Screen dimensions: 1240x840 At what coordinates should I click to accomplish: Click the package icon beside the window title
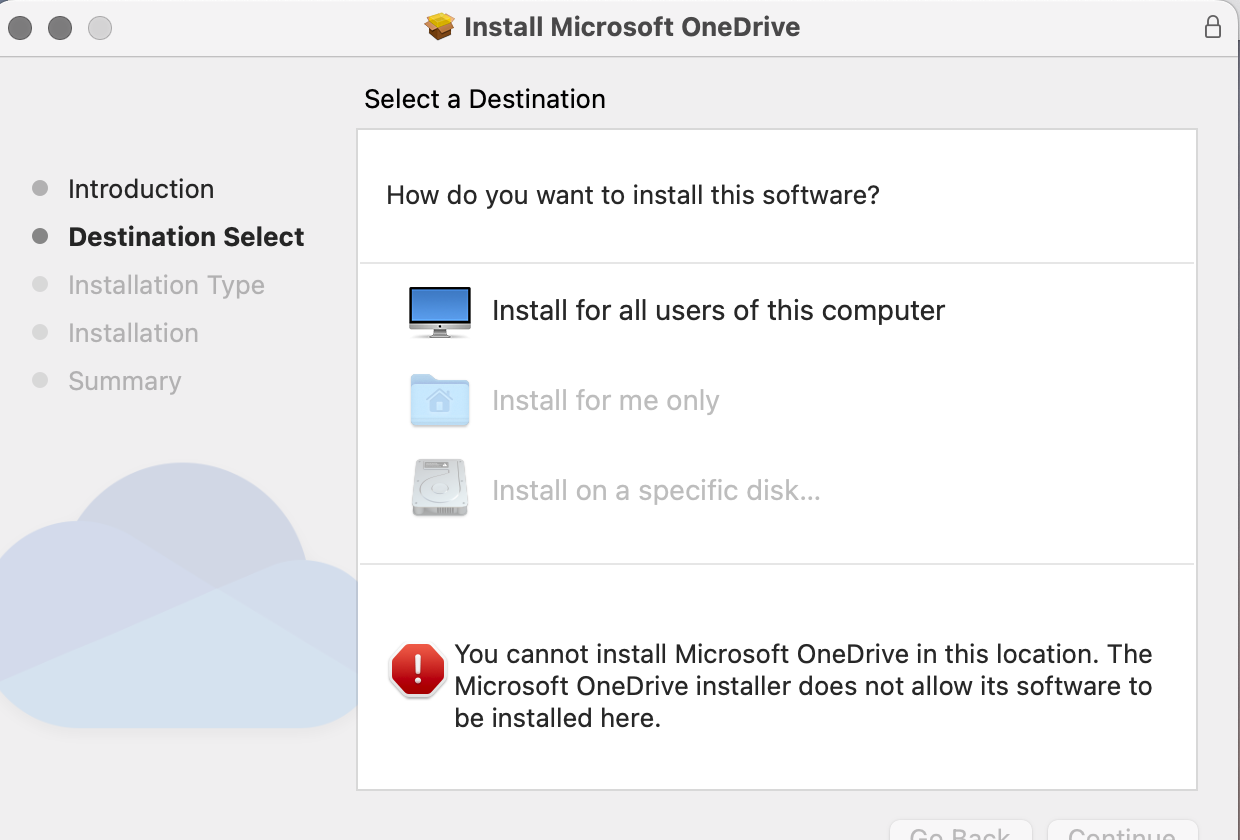click(x=440, y=27)
